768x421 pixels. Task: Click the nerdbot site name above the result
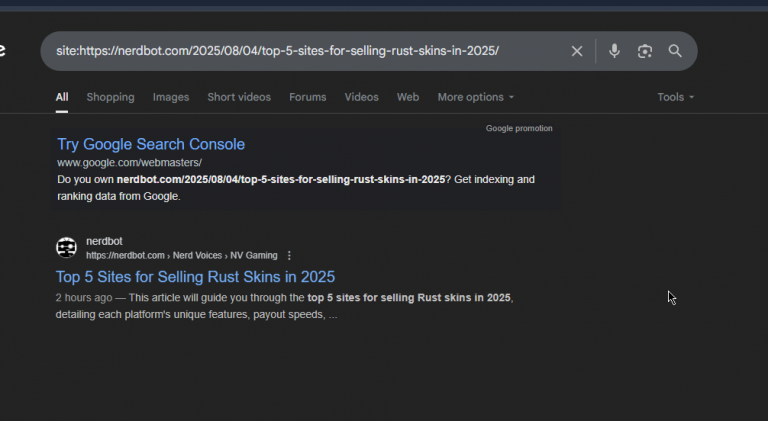(104, 241)
